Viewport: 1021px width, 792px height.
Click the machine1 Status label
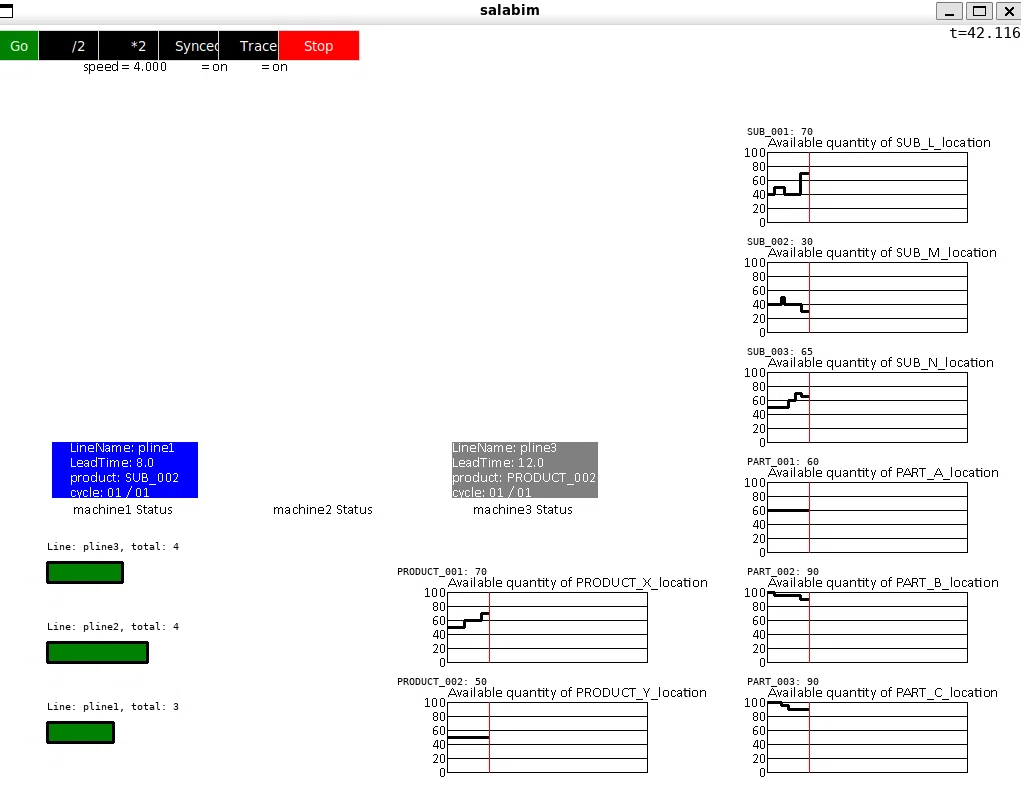click(x=123, y=509)
